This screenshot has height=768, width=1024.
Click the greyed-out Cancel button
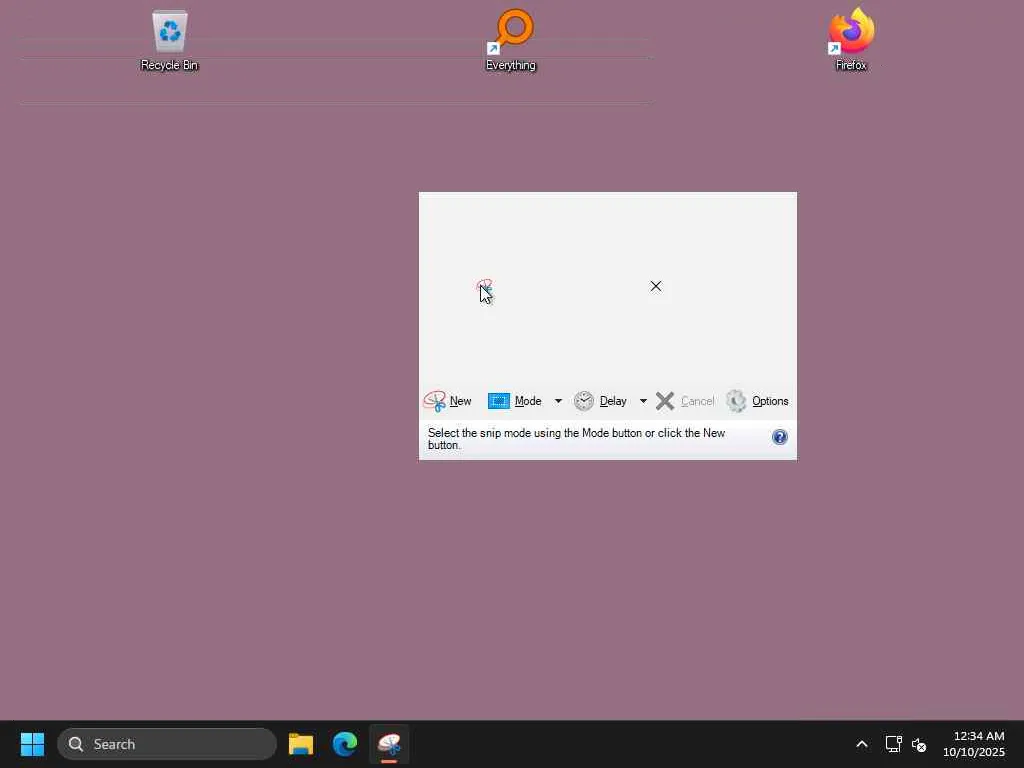coord(684,401)
